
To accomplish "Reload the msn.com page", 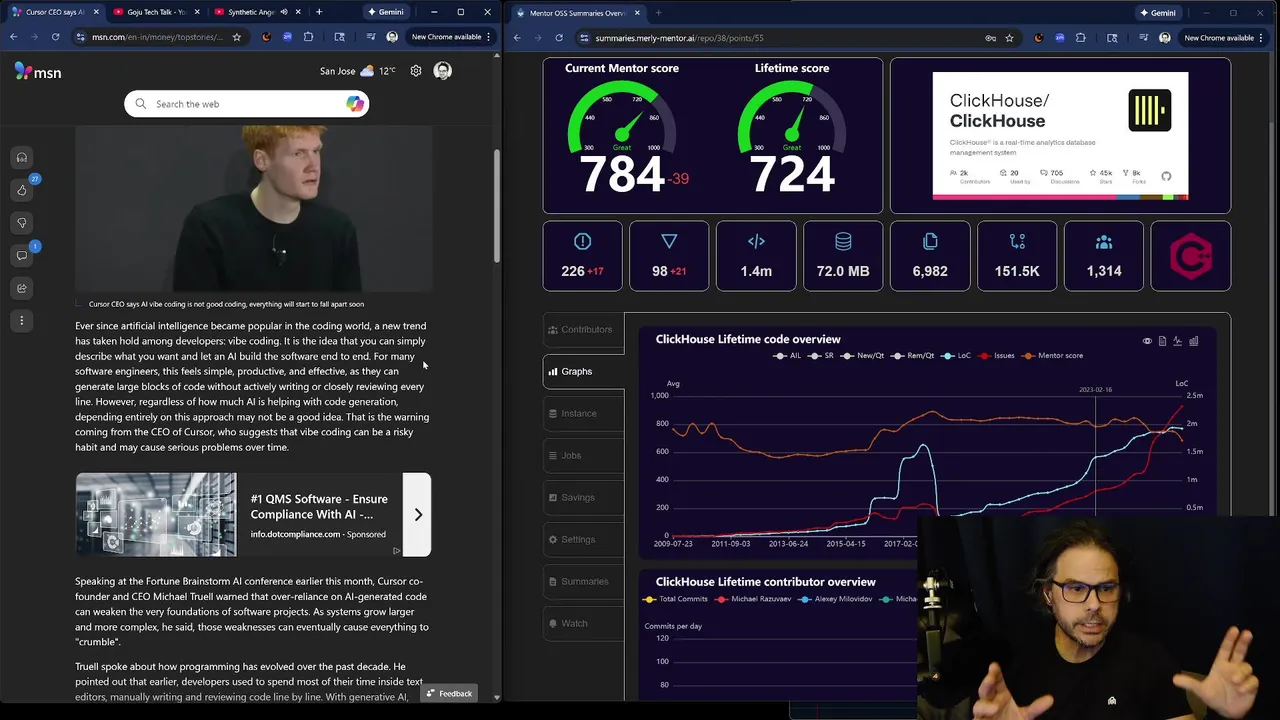I will pos(55,37).
